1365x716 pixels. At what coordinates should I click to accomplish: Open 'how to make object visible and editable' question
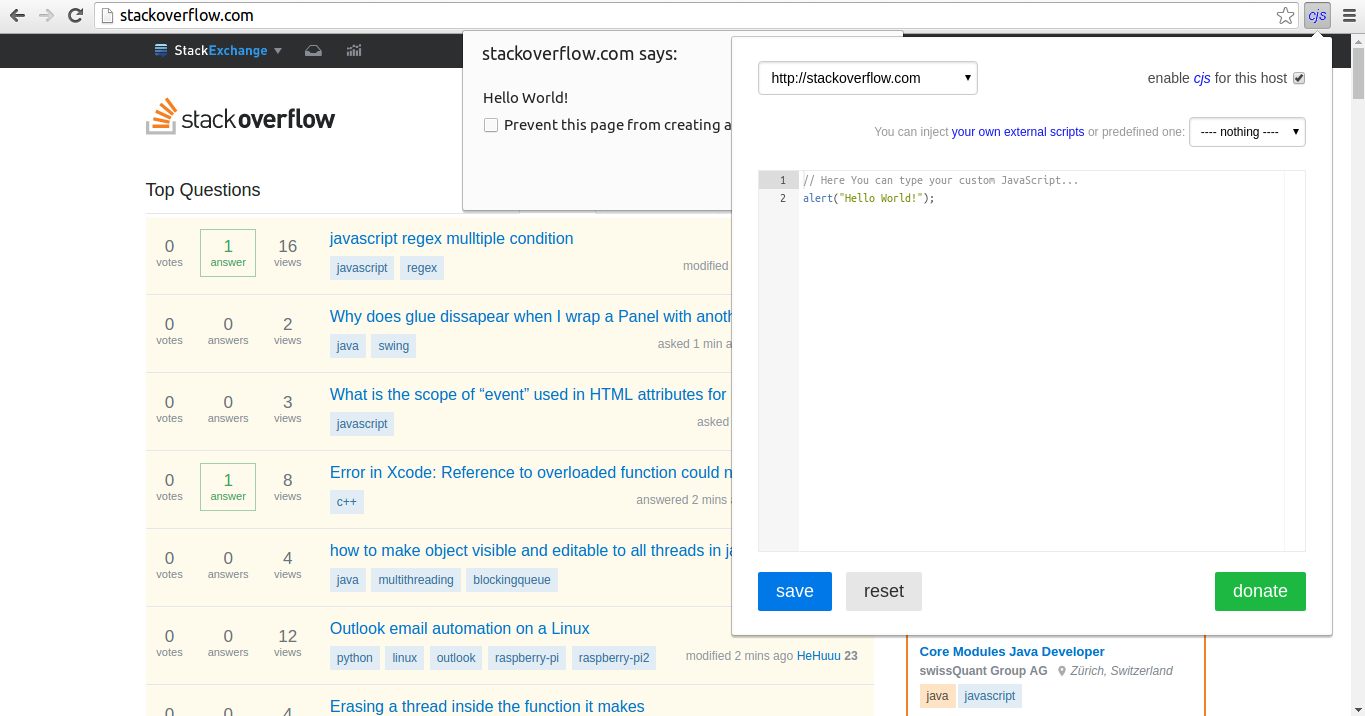coord(533,550)
